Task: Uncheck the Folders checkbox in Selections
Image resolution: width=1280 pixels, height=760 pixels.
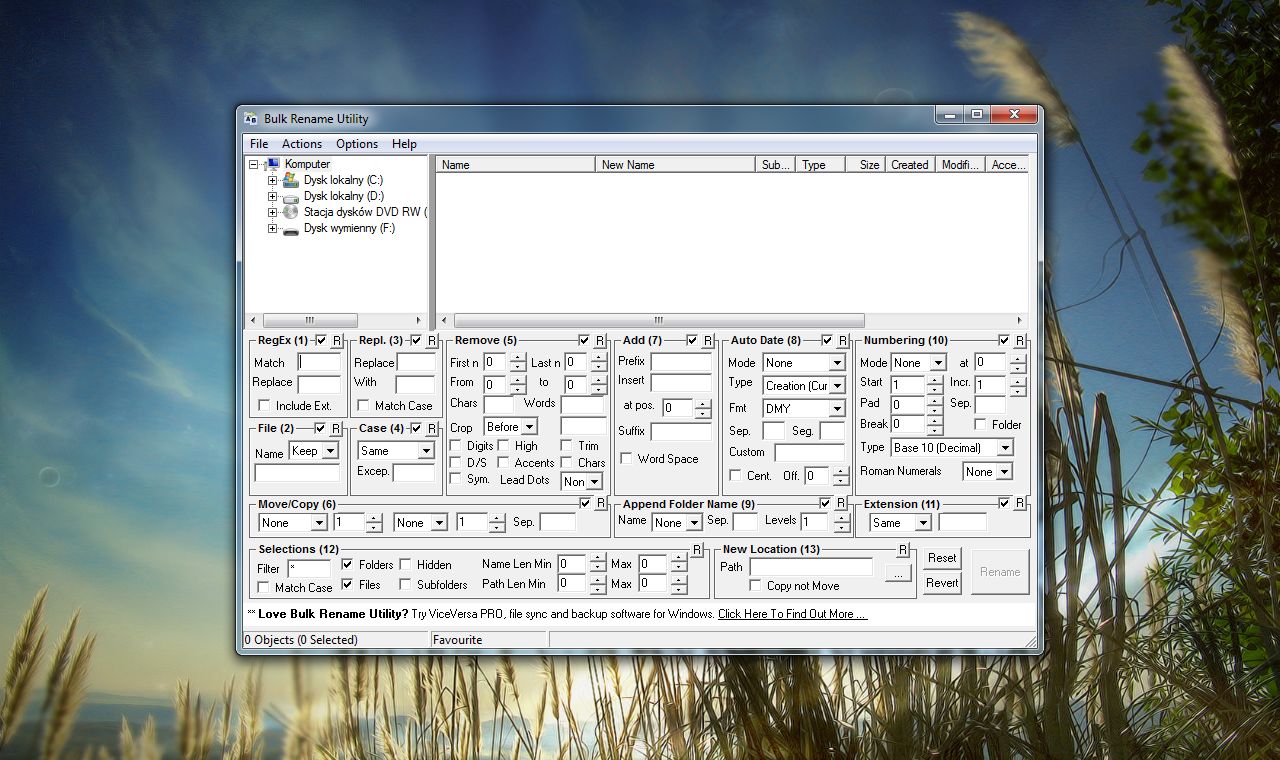Action: point(347,564)
